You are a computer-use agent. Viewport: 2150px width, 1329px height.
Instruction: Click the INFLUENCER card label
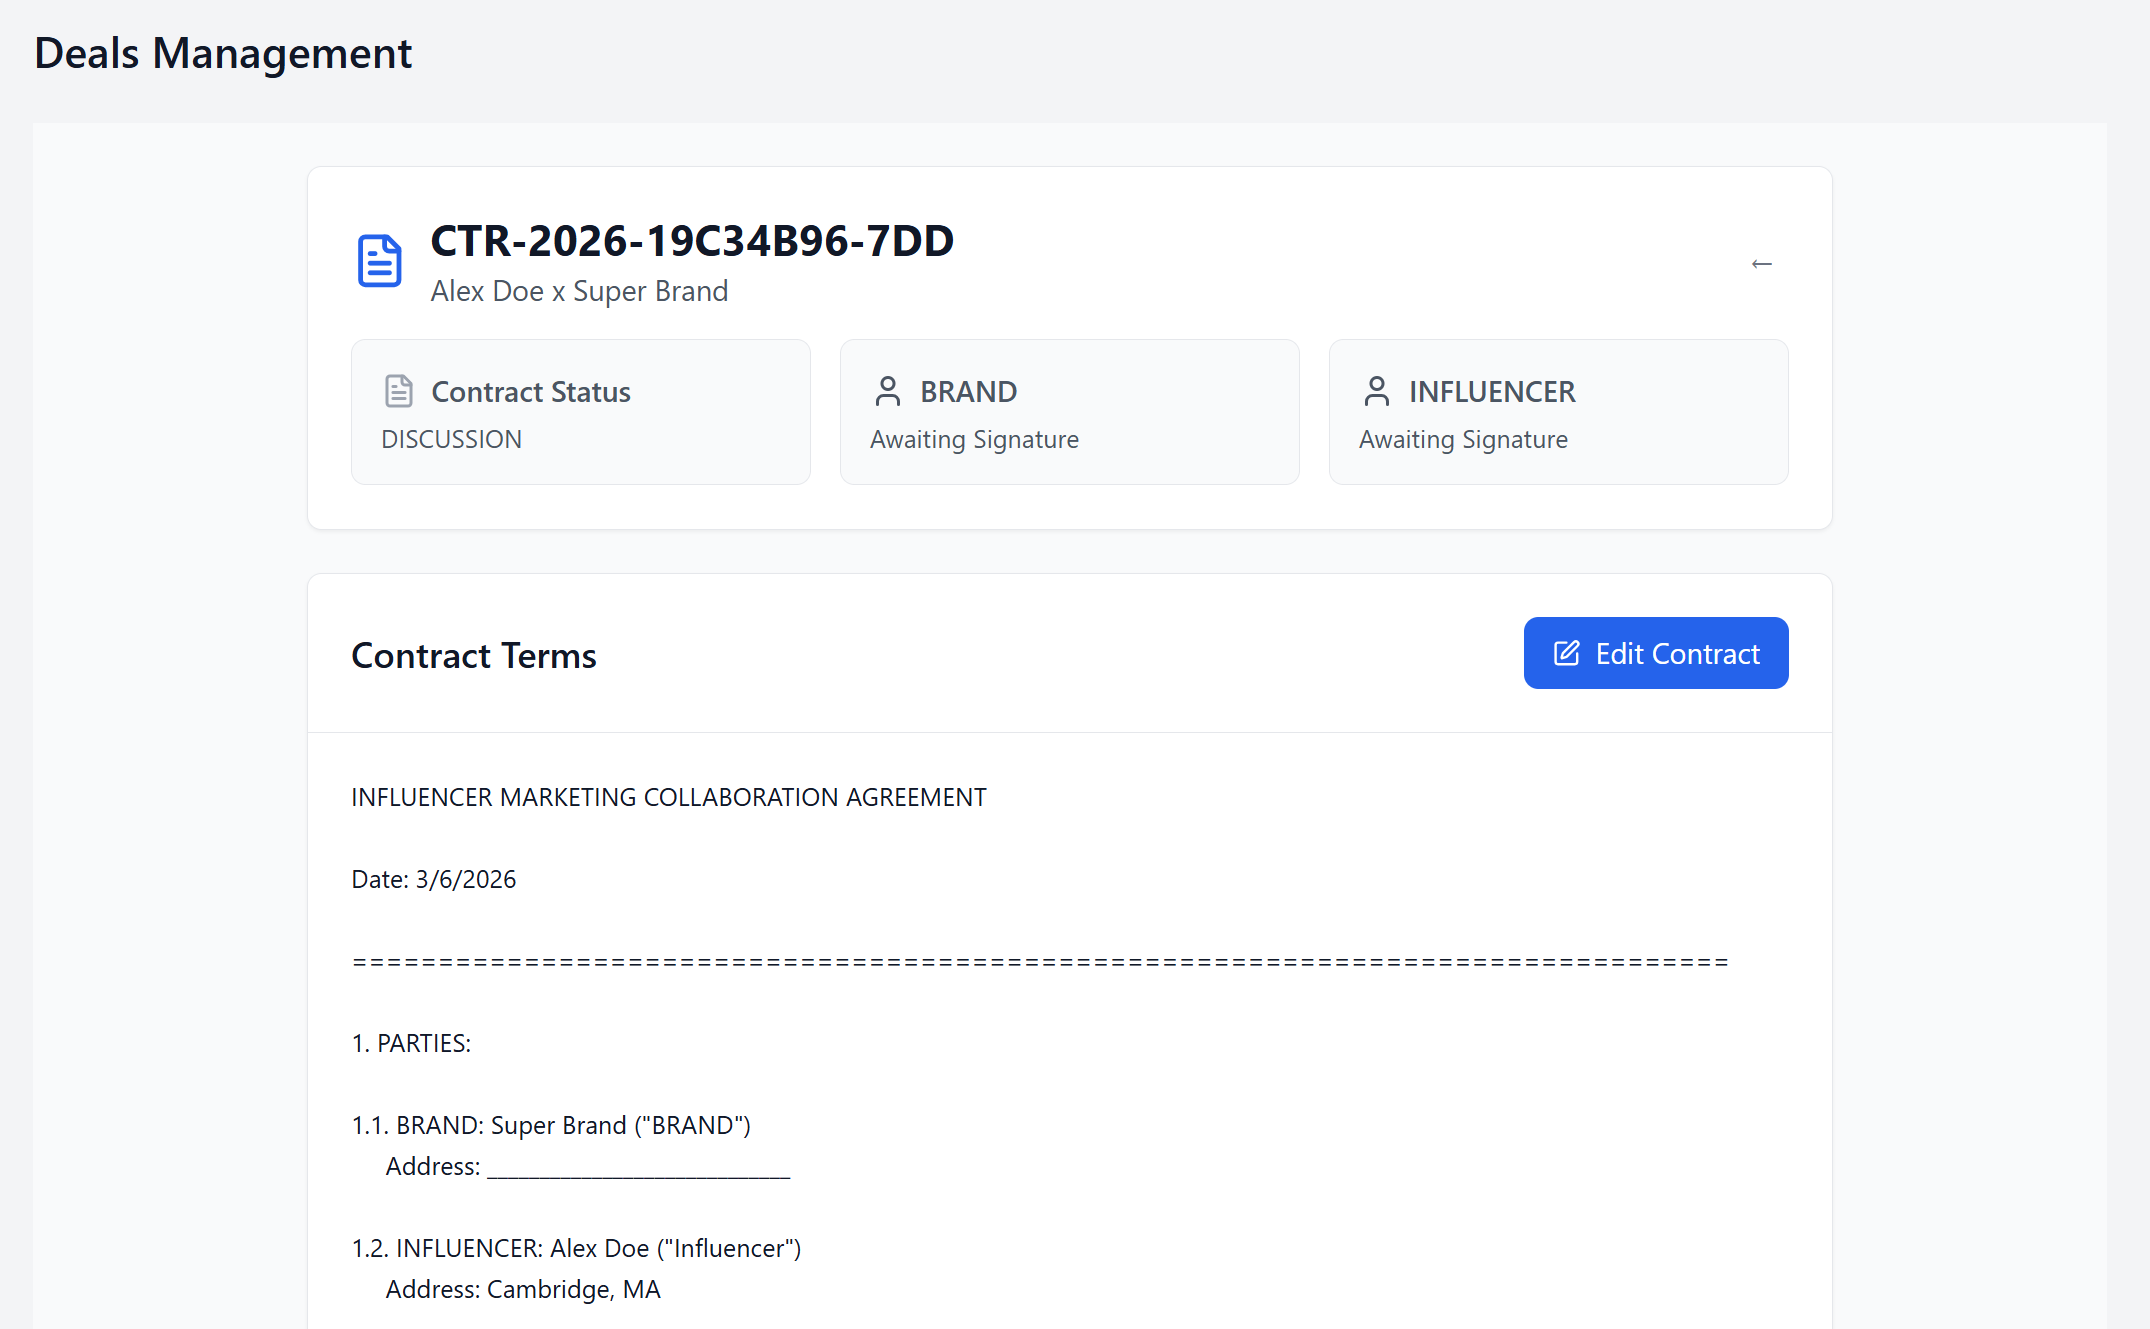[x=1492, y=392]
